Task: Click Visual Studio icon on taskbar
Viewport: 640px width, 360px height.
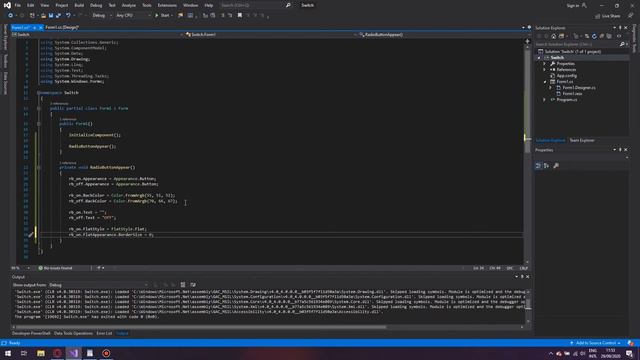Action: [73, 353]
